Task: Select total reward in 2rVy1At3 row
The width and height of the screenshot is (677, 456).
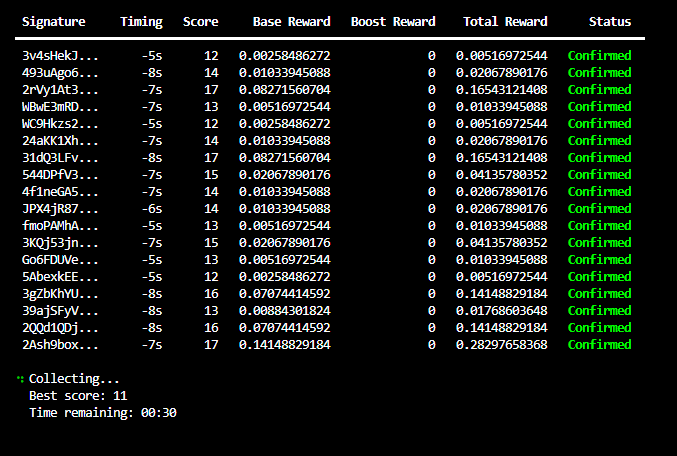Action: [501, 89]
